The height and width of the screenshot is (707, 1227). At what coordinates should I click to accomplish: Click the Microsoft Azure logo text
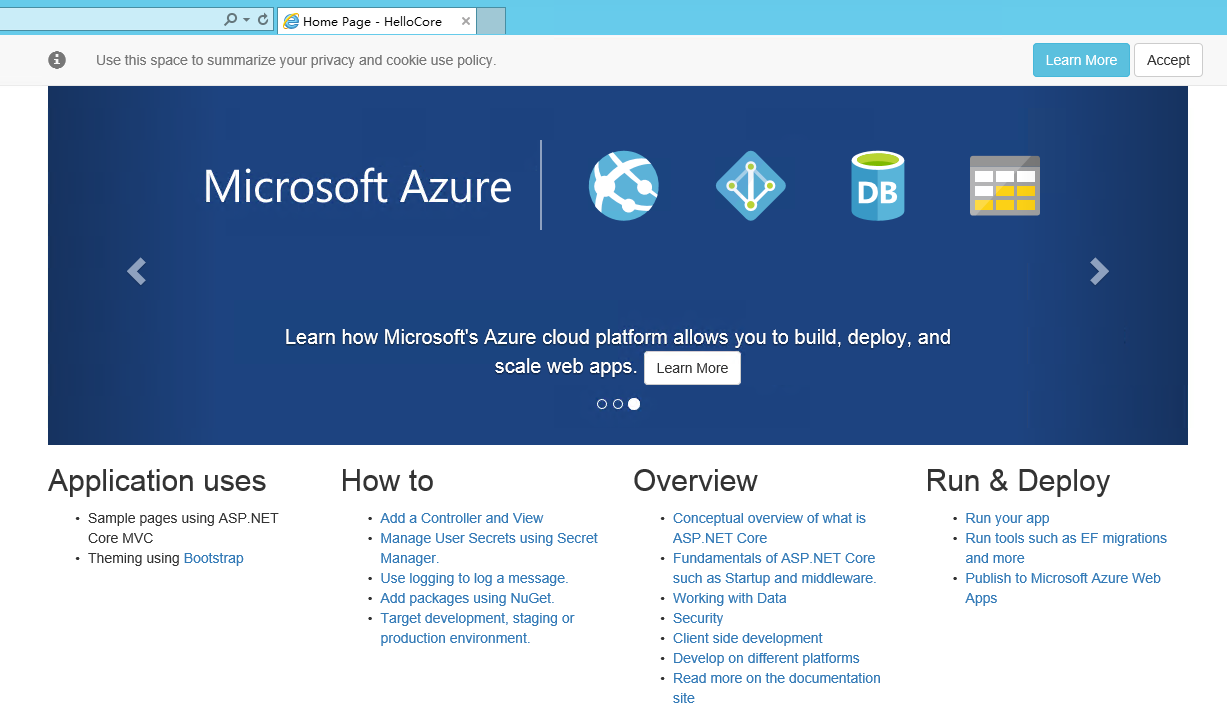(357, 186)
